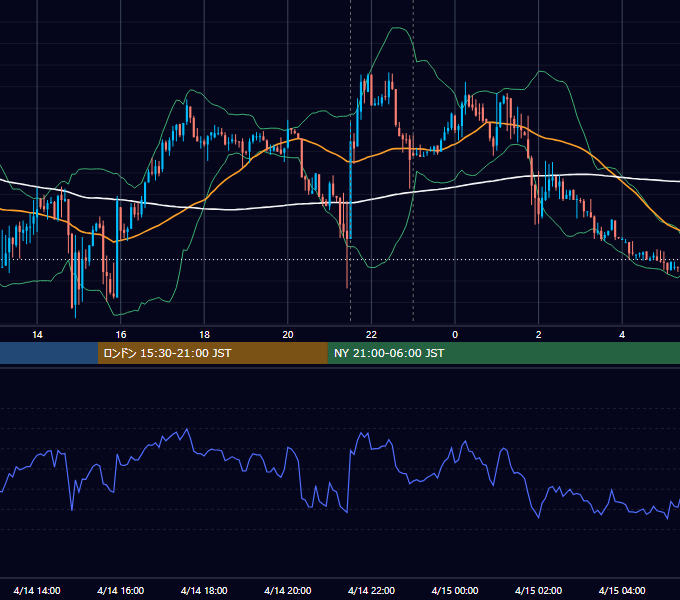Click the 4/15 02:00 oscillator time label

coord(538,590)
